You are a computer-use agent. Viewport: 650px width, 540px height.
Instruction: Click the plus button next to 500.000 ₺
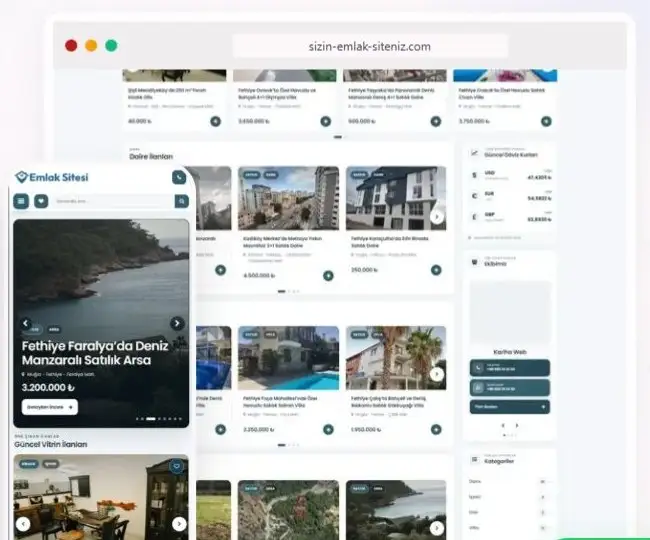tap(436, 121)
